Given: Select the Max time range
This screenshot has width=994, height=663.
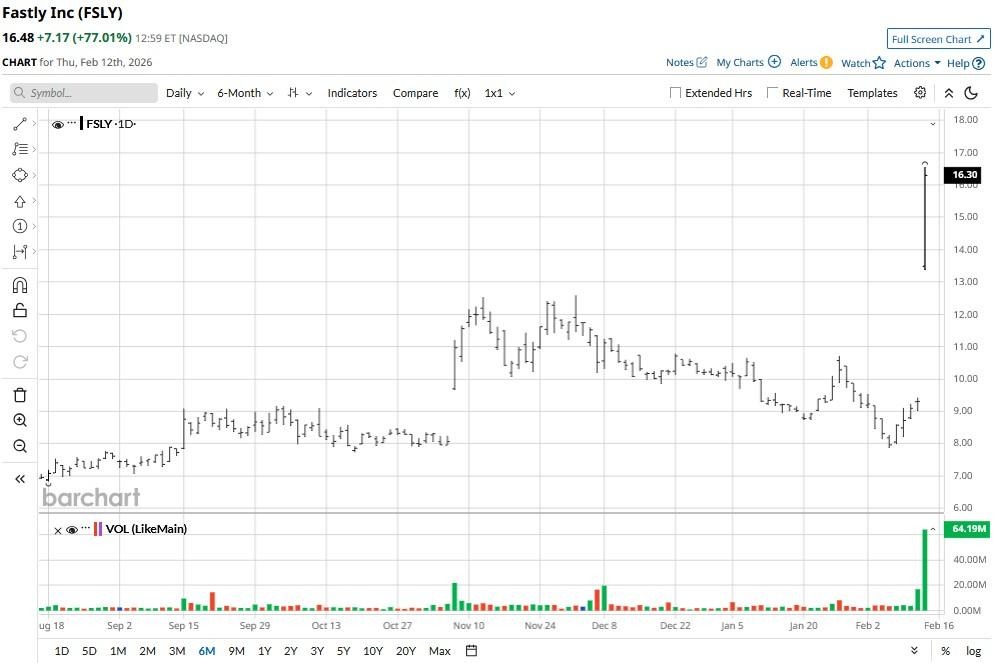Looking at the screenshot, I should pyautogui.click(x=439, y=651).
